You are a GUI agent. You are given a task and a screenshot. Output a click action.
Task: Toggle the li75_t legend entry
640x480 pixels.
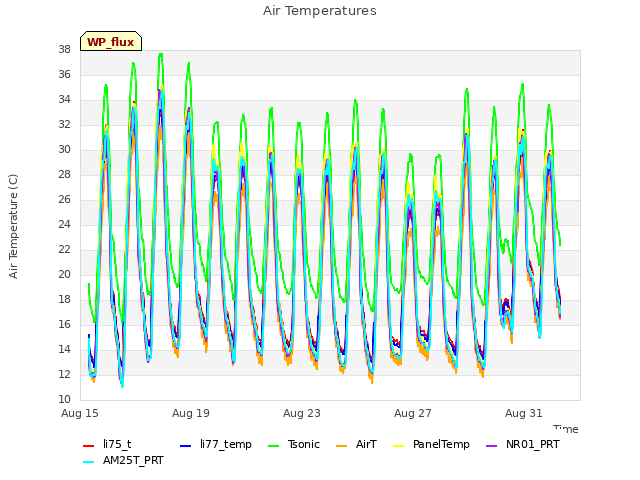(107, 444)
